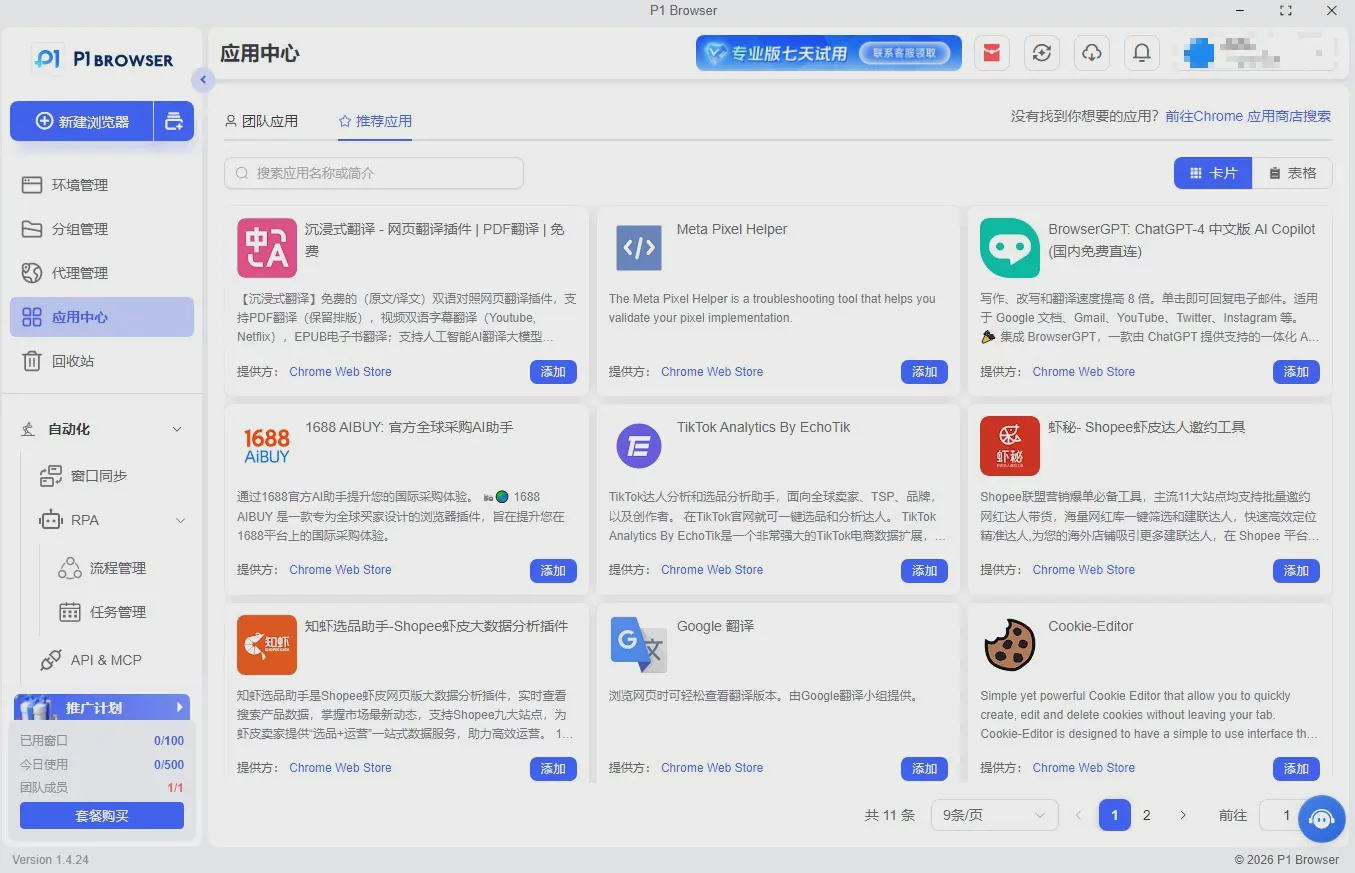Viewport: 1355px width, 873px height.
Task: Add the Google 翻译 extension
Action: [924, 769]
